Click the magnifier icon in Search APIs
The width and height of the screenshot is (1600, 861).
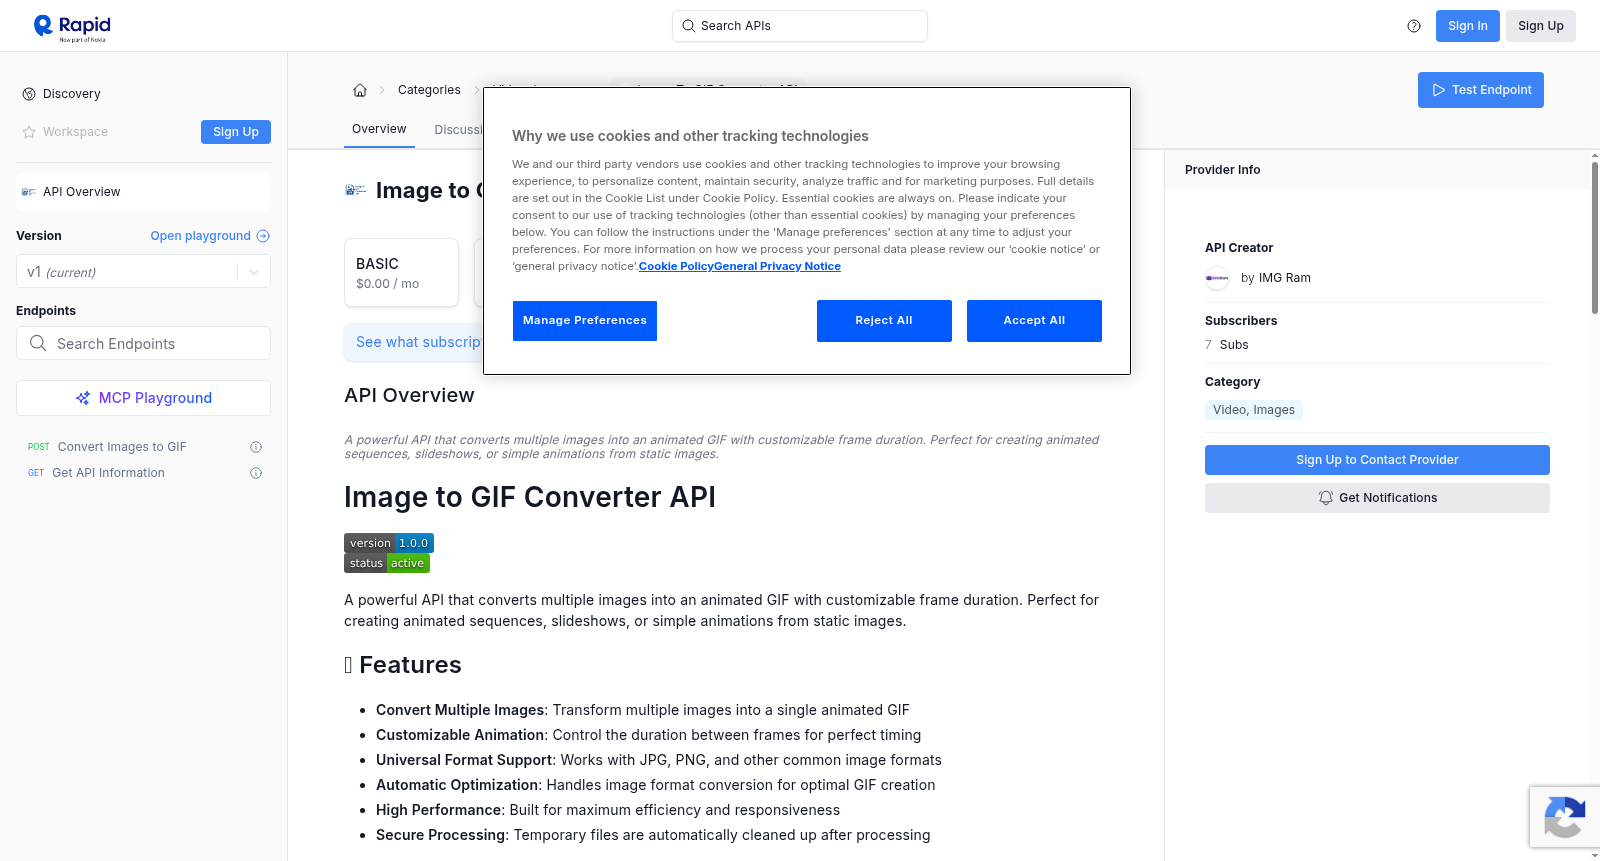coord(688,26)
